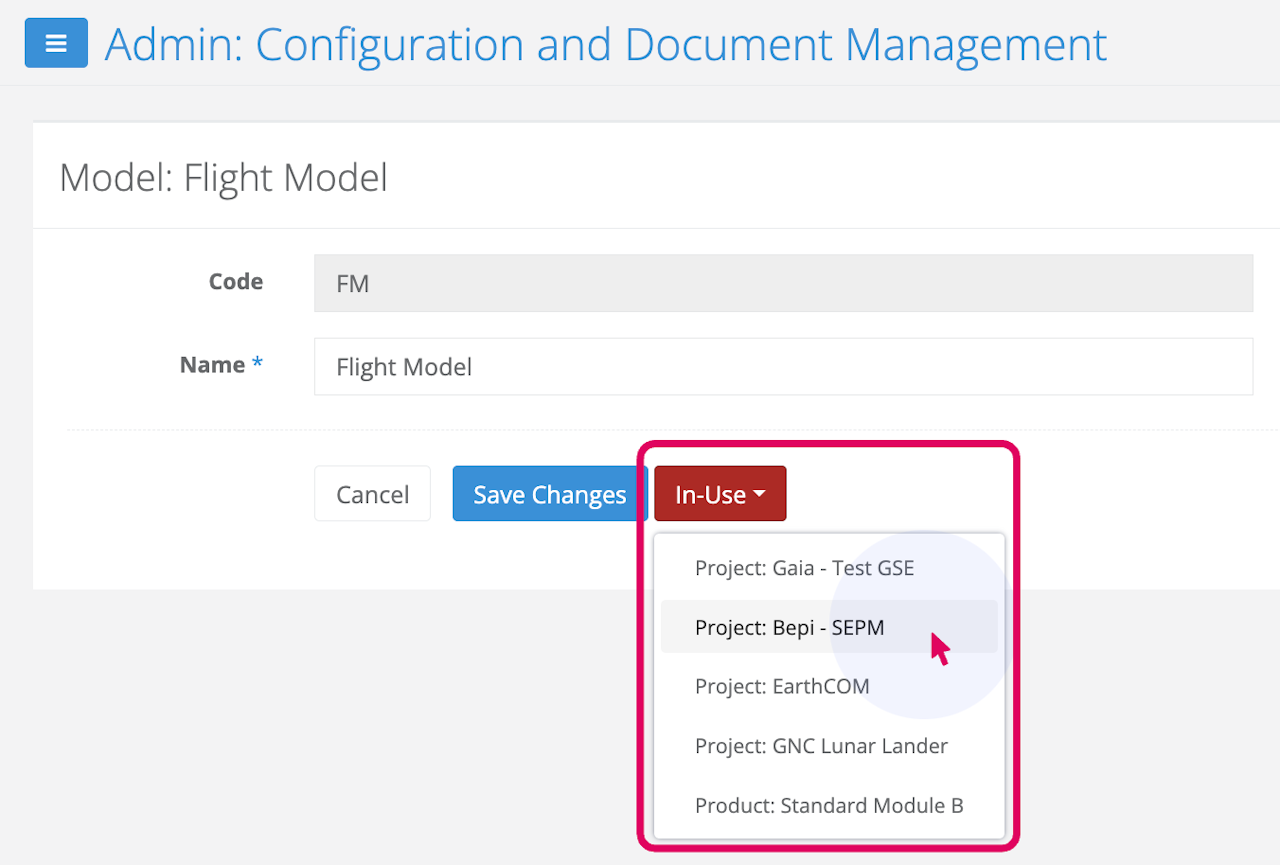
Task: Click the Name field label
Action: tap(212, 365)
